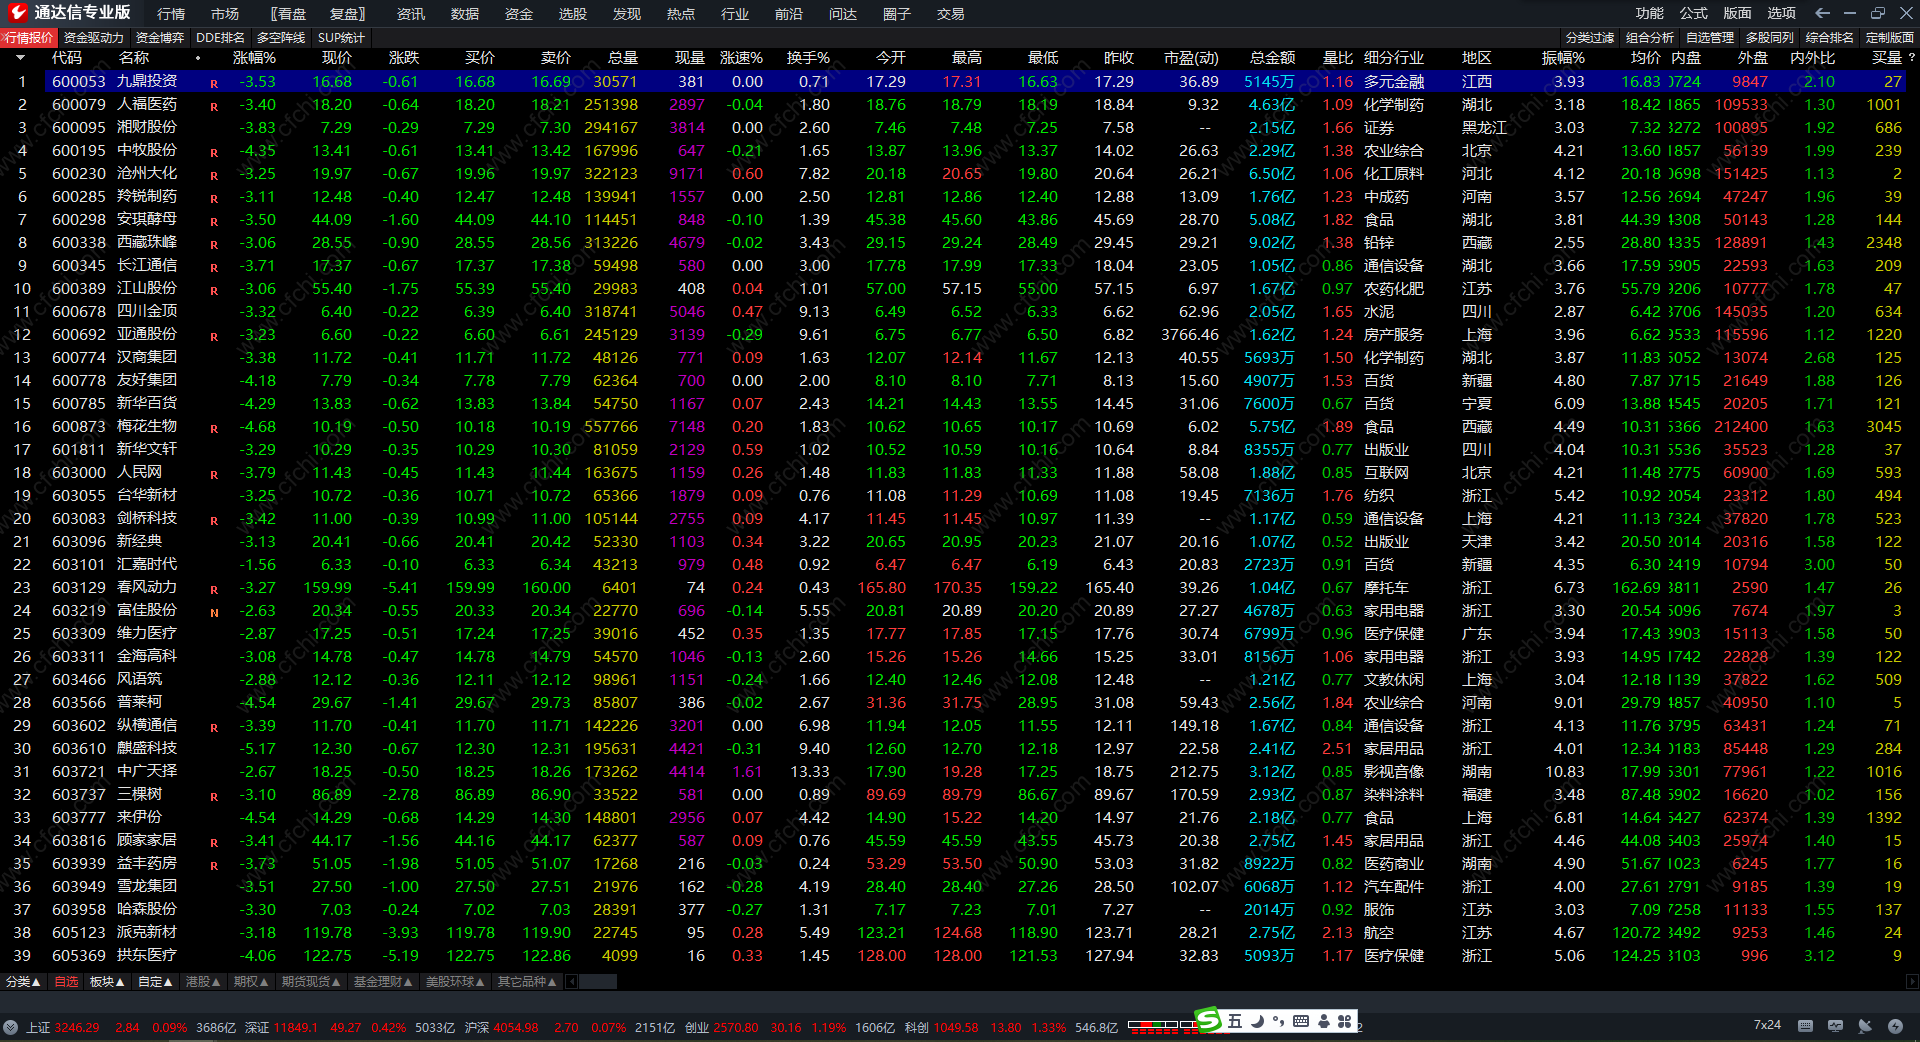Click the 上证 index value 3246.29
Screen dimensions: 1920x1042
pyautogui.click(x=77, y=1027)
